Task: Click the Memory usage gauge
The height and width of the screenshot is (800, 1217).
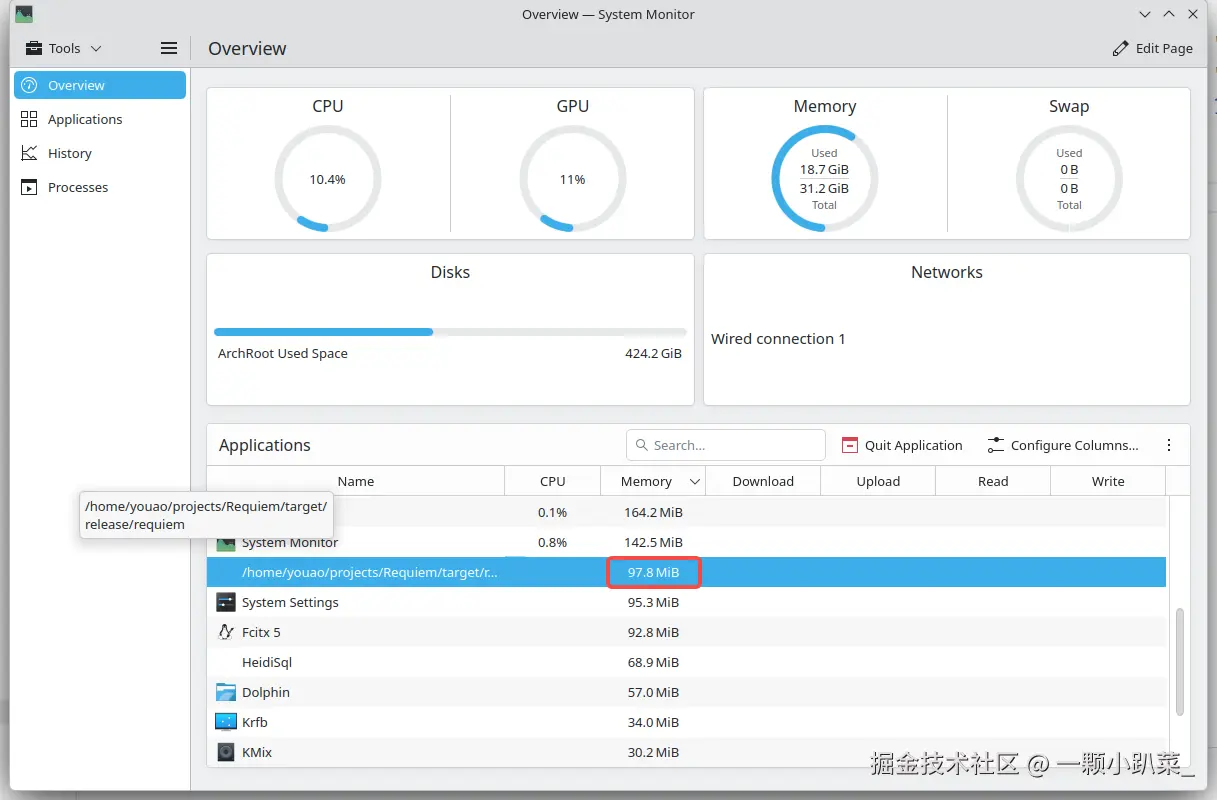Action: pyautogui.click(x=825, y=179)
